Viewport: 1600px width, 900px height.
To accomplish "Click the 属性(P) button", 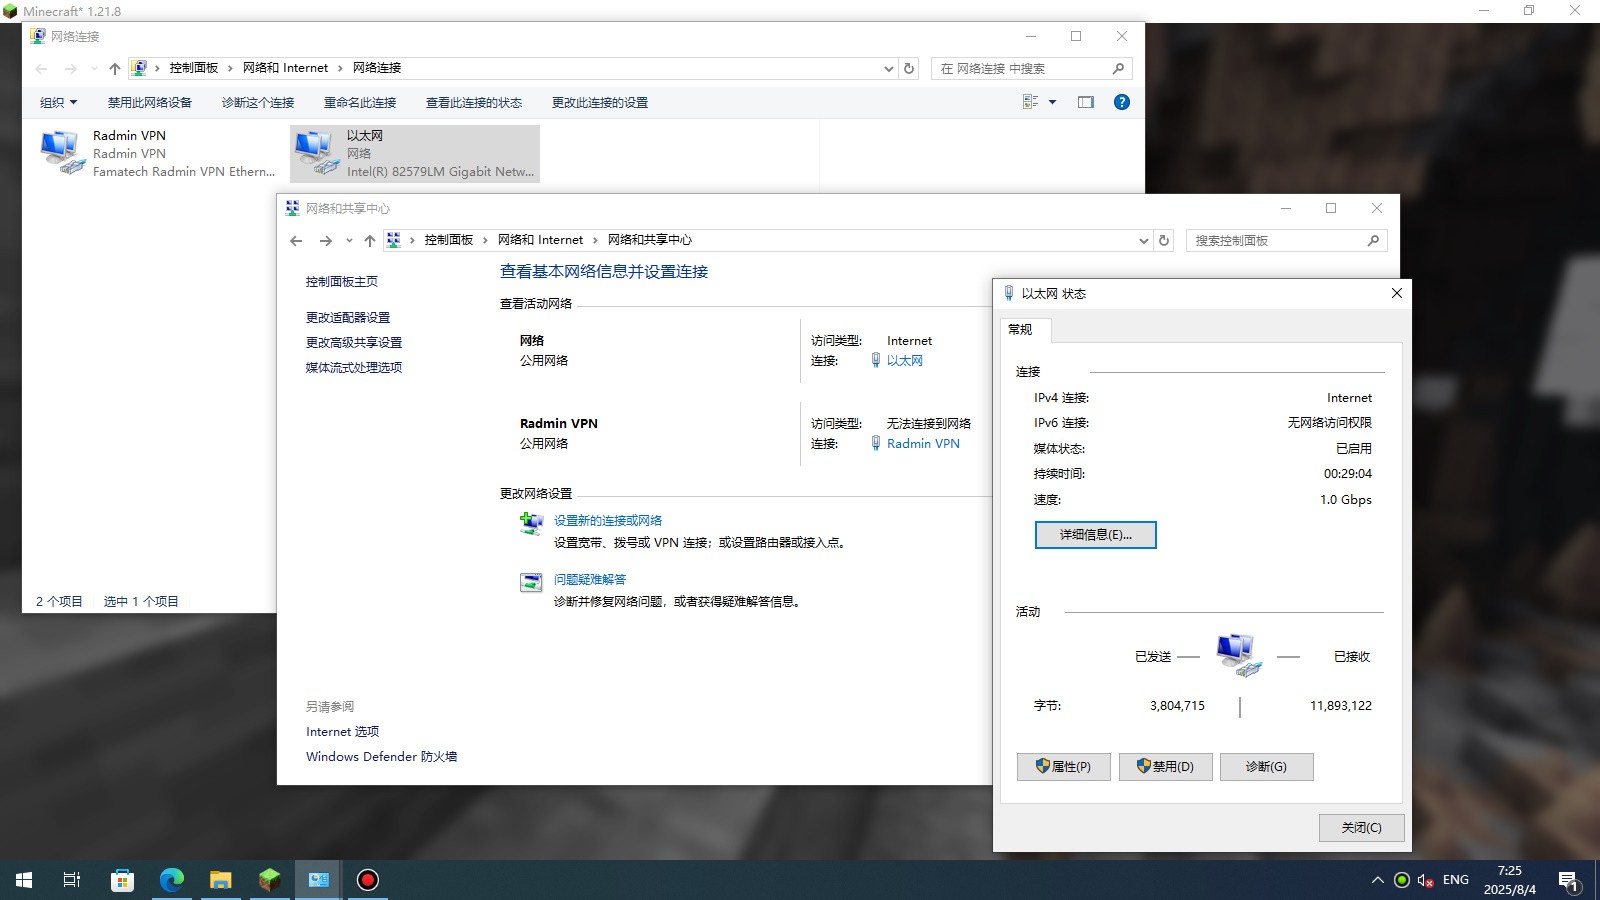I will click(1063, 766).
